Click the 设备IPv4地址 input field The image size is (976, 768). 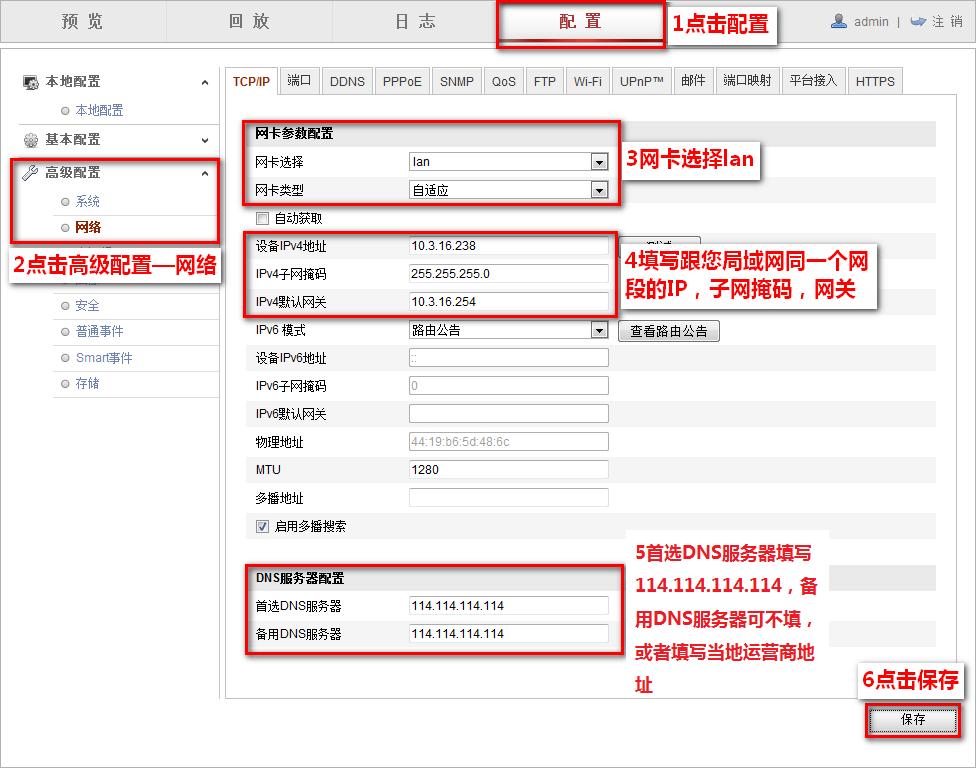click(508, 246)
